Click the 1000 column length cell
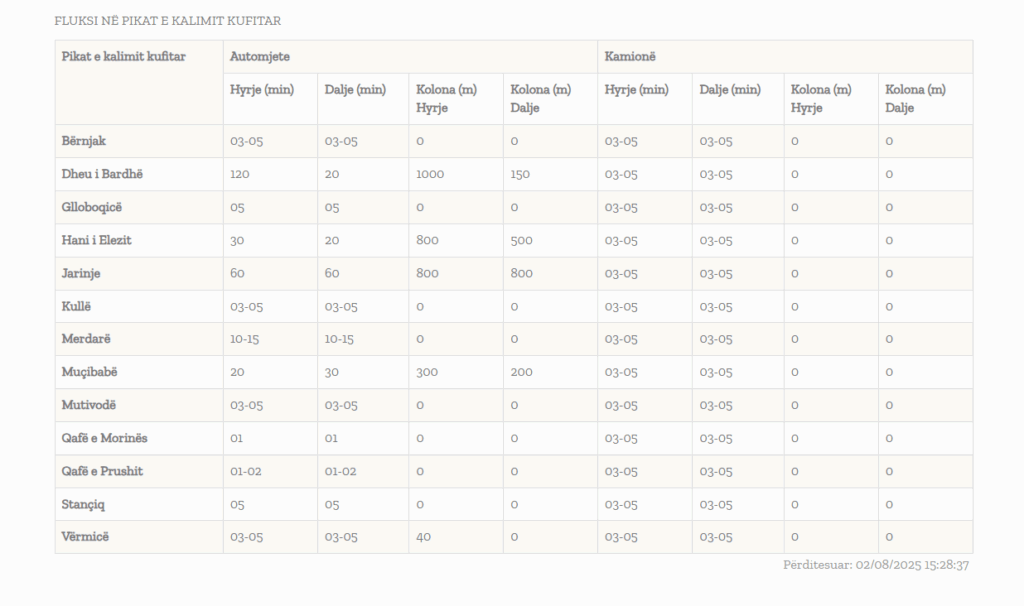The width and height of the screenshot is (1024, 606). 430,174
